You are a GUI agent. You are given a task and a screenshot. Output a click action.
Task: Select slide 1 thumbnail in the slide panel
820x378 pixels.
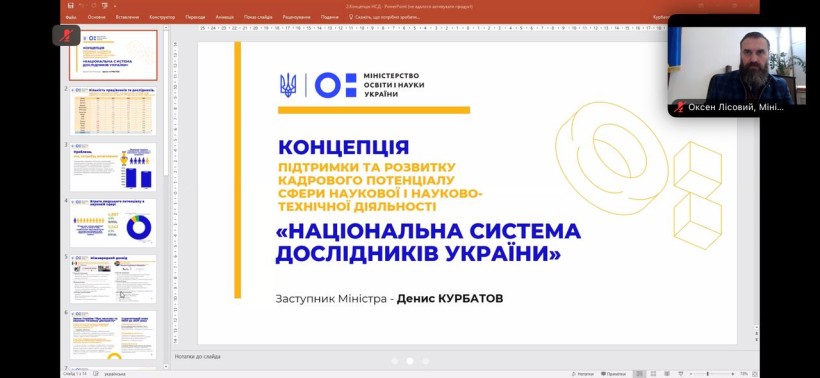coord(113,55)
